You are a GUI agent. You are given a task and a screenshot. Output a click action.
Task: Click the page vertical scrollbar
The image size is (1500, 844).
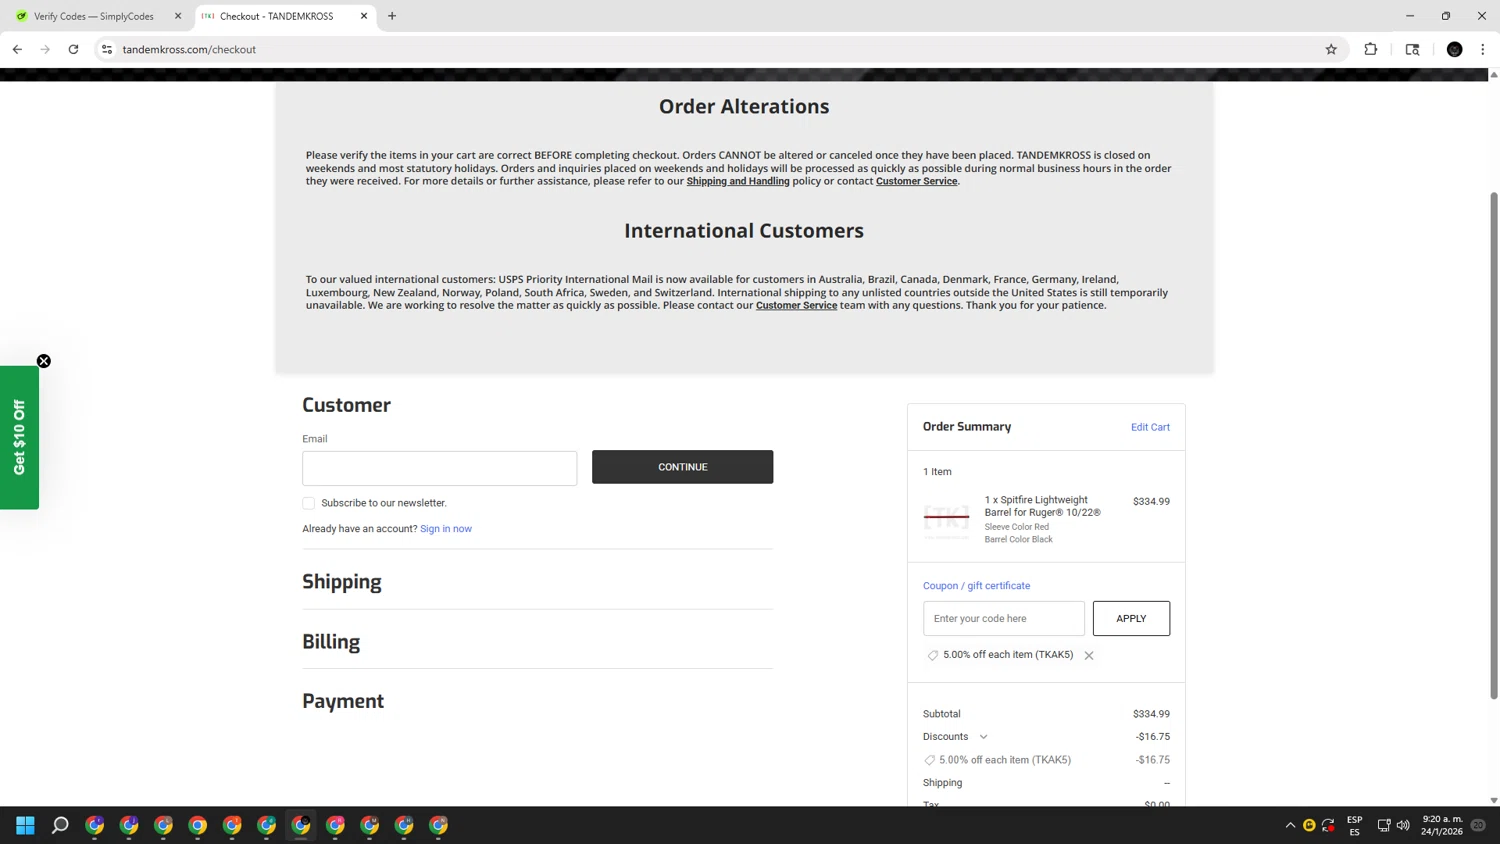[1494, 444]
